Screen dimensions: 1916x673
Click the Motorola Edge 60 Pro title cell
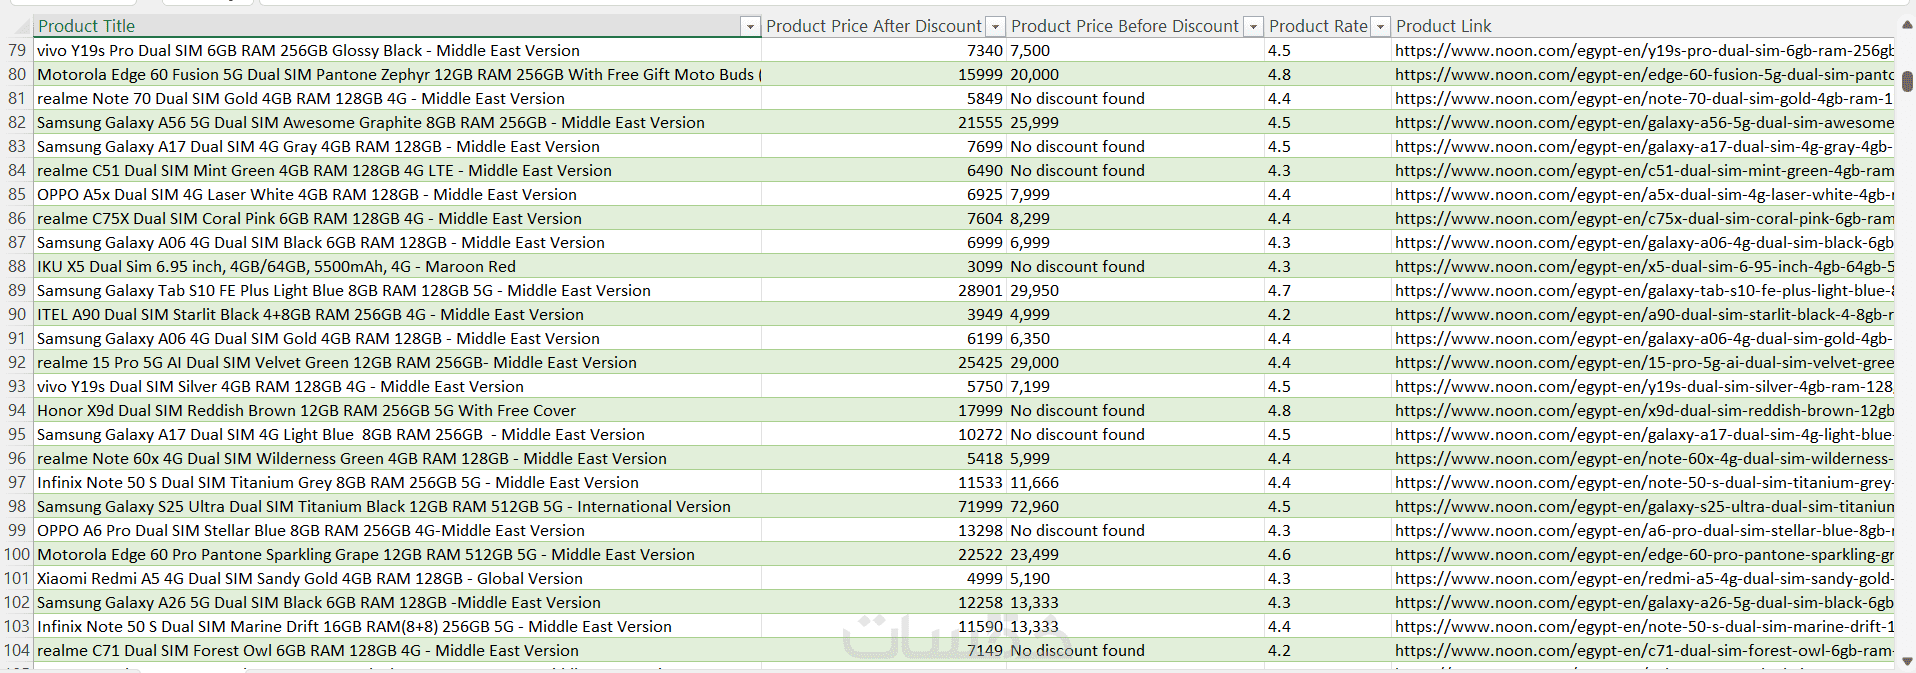(x=365, y=555)
